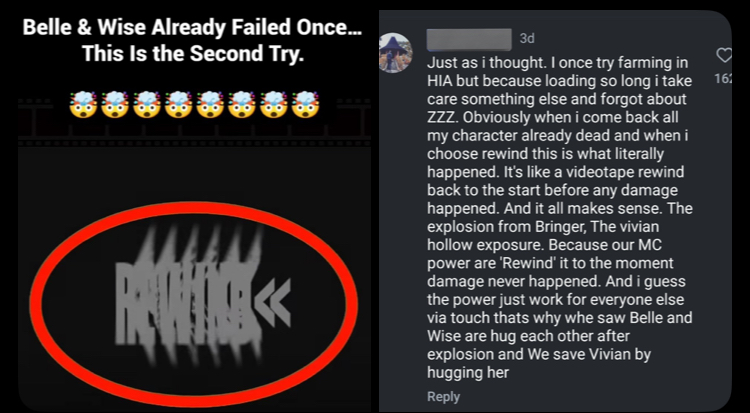Click the final "hugging her" line of the comment
Viewport: 750px width, 413px height.
[x=468, y=372]
